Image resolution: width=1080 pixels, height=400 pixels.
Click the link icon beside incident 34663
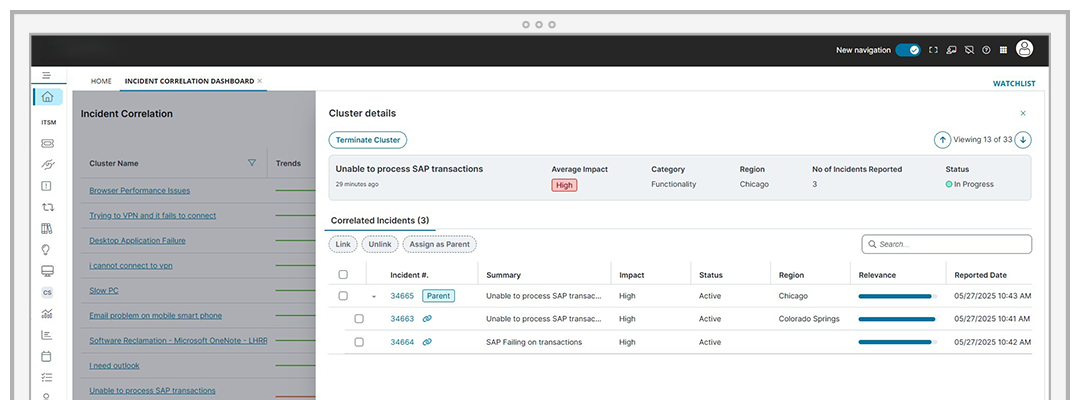(x=427, y=319)
